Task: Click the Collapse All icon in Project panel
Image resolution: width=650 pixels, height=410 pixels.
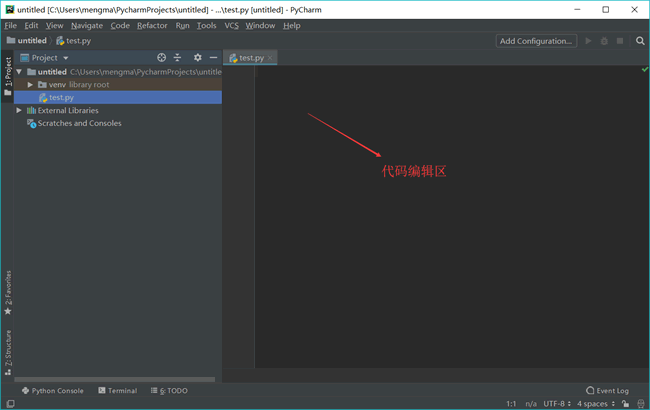Action: point(177,58)
